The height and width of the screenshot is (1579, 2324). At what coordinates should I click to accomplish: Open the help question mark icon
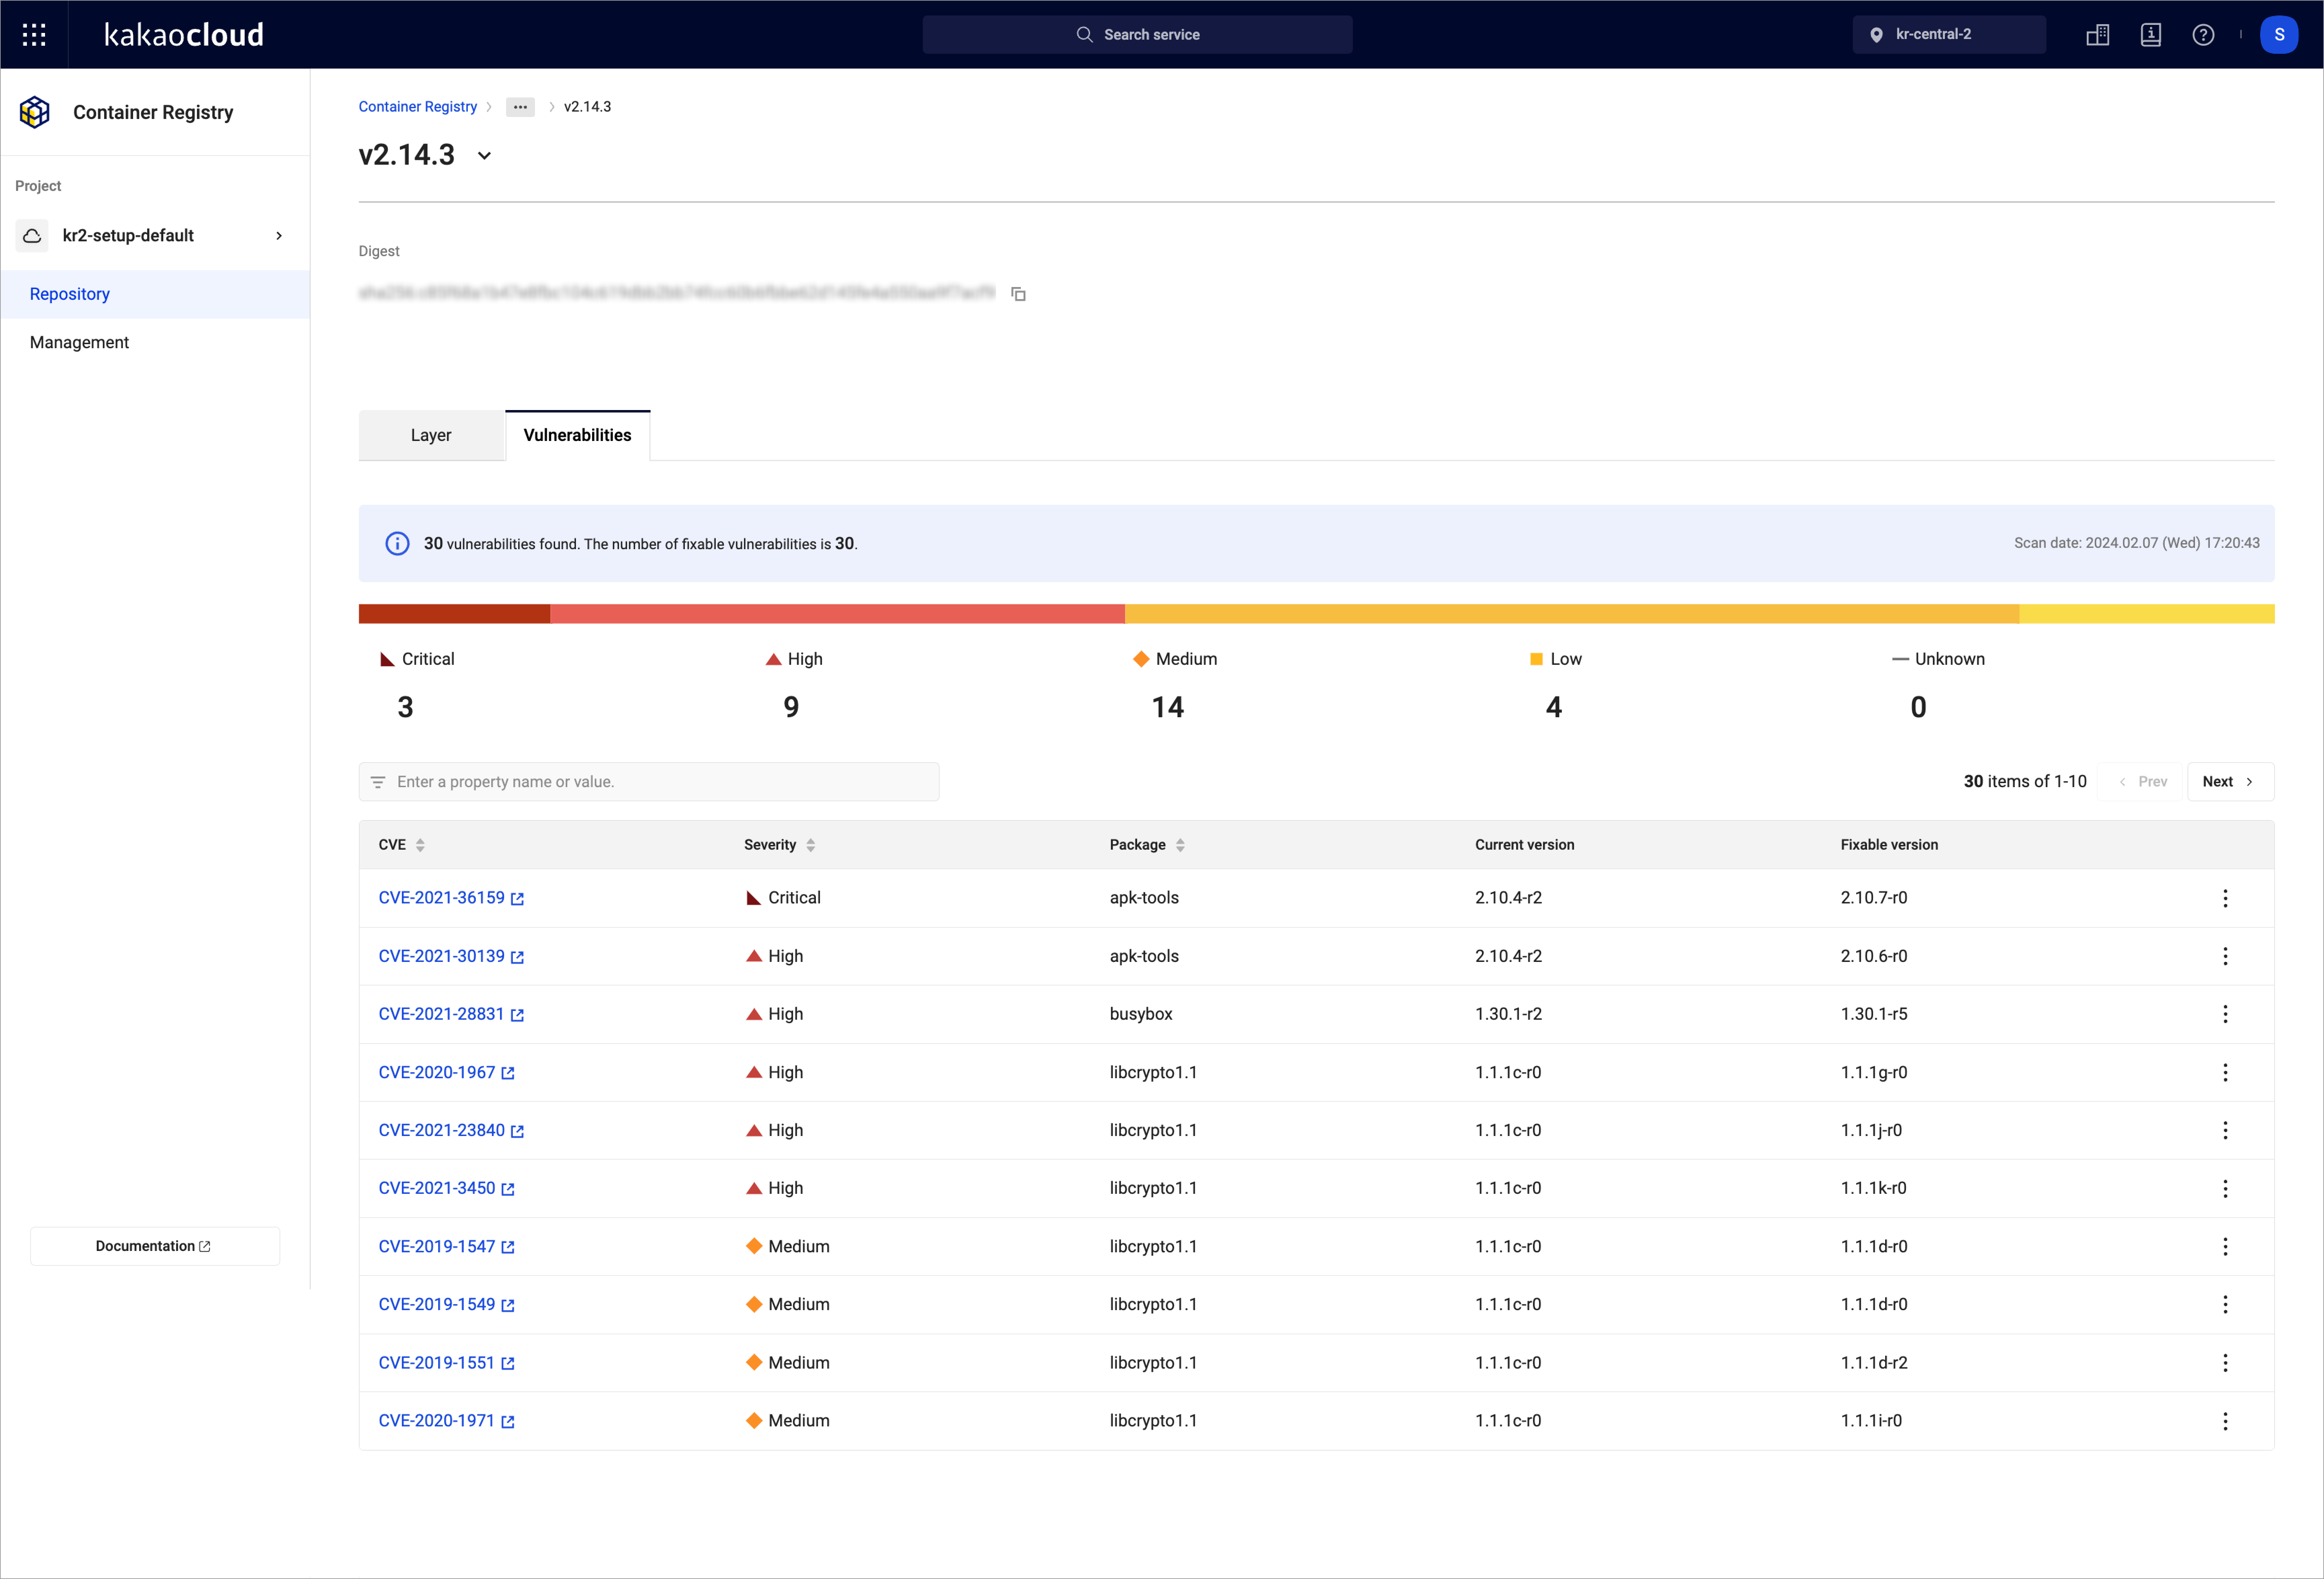tap(2203, 35)
